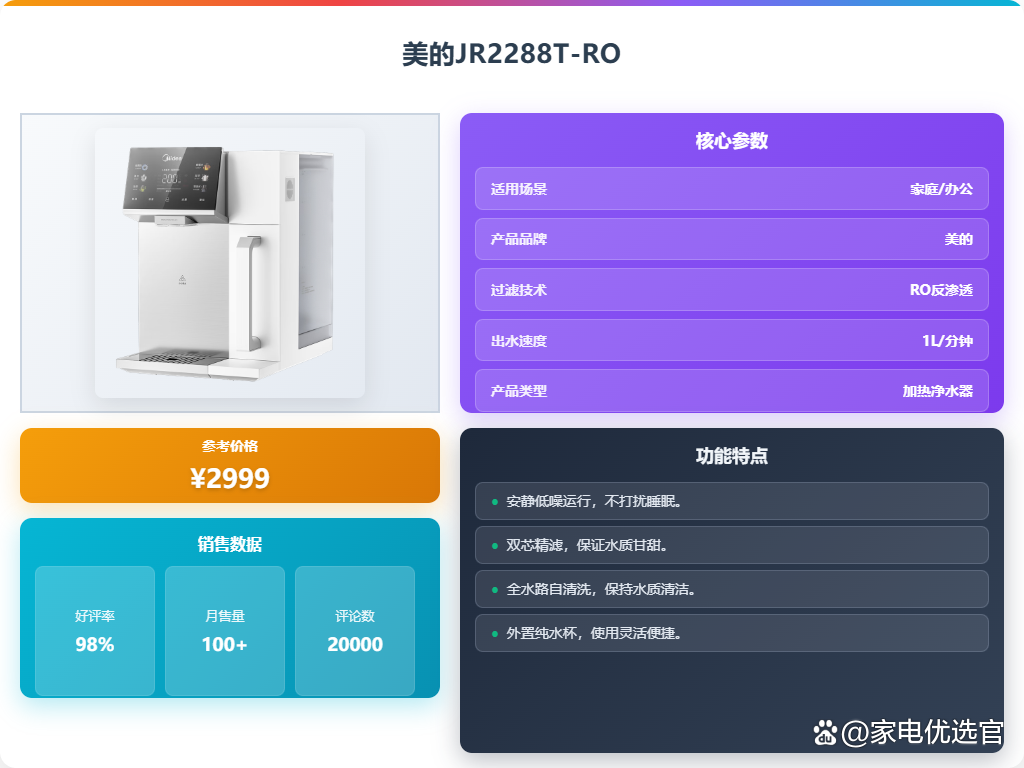Image resolution: width=1024 pixels, height=768 pixels.
Task: Click the water dispenser product image
Action: click(x=230, y=263)
